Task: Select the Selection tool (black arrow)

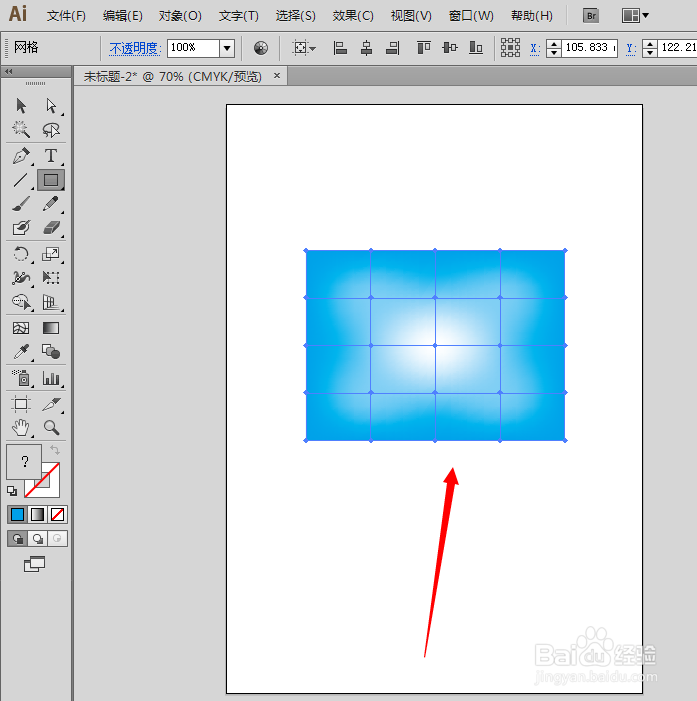Action: [x=21, y=106]
